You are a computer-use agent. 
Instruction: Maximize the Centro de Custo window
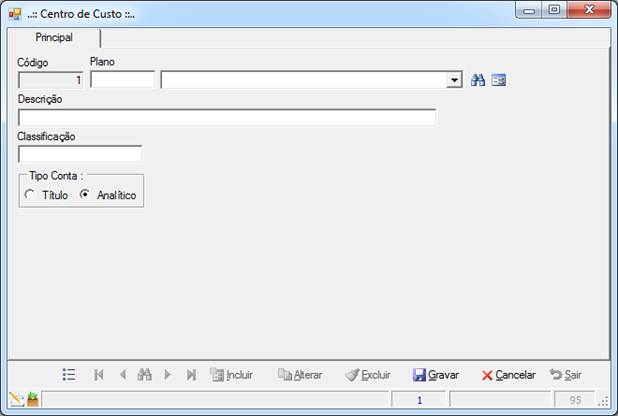tap(554, 10)
